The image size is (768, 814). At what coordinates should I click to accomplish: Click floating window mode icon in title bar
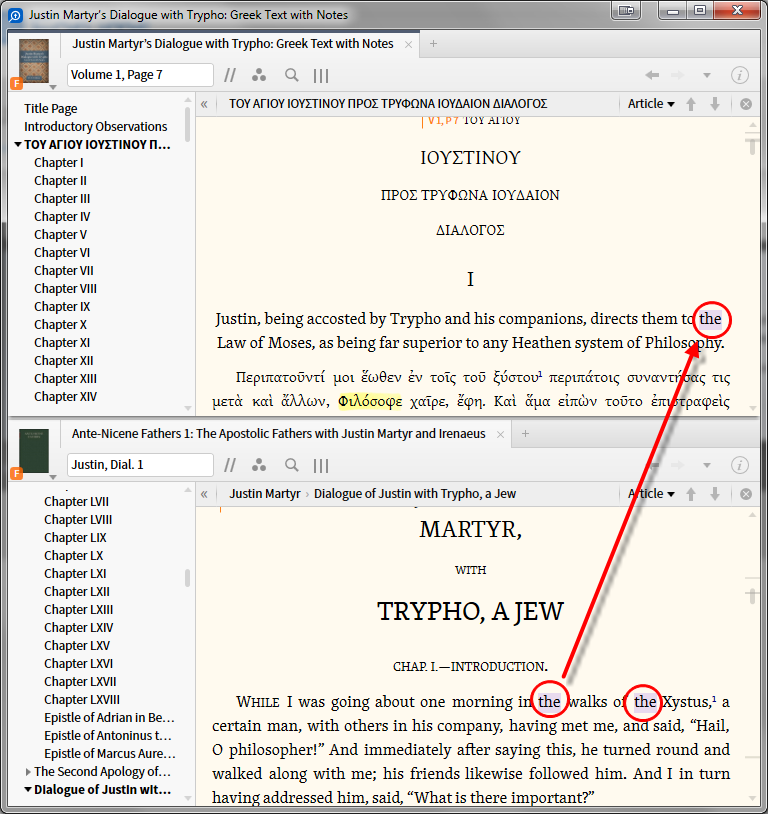click(626, 10)
